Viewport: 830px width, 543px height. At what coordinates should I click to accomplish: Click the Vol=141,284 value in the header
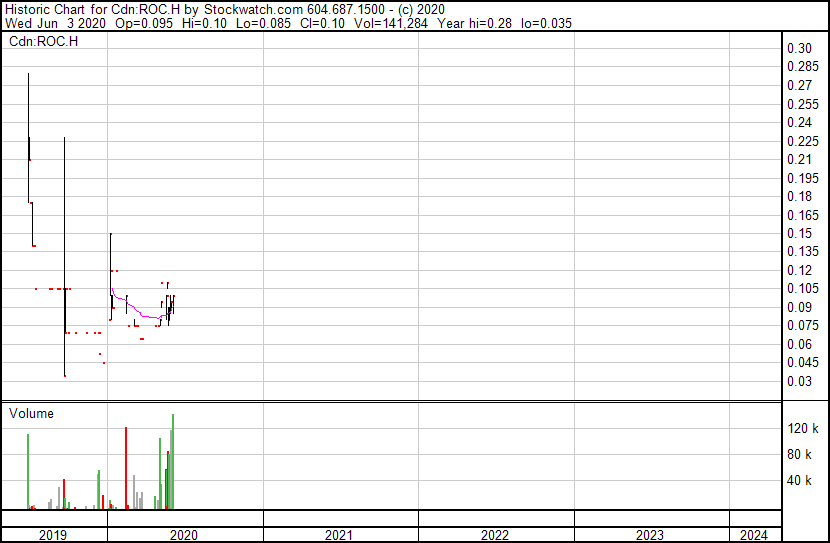tap(391, 23)
